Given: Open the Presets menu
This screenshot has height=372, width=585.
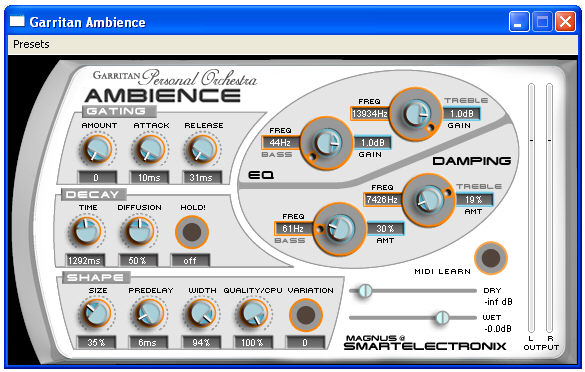Looking at the screenshot, I should (31, 44).
